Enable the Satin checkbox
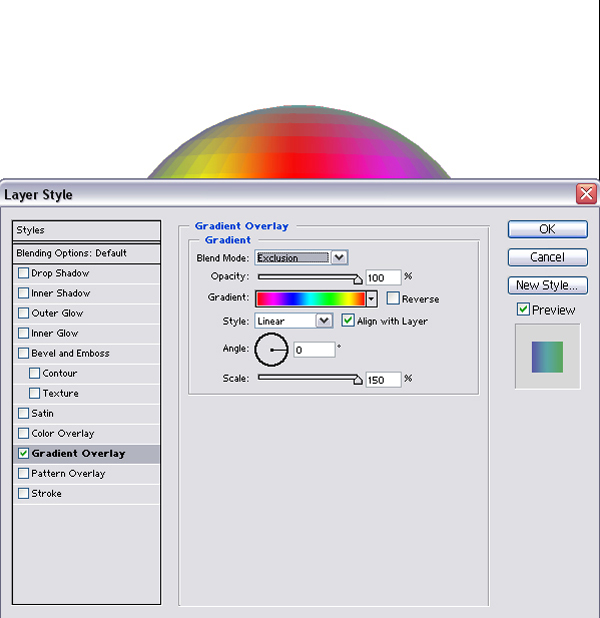This screenshot has width=600, height=618. tap(24, 413)
